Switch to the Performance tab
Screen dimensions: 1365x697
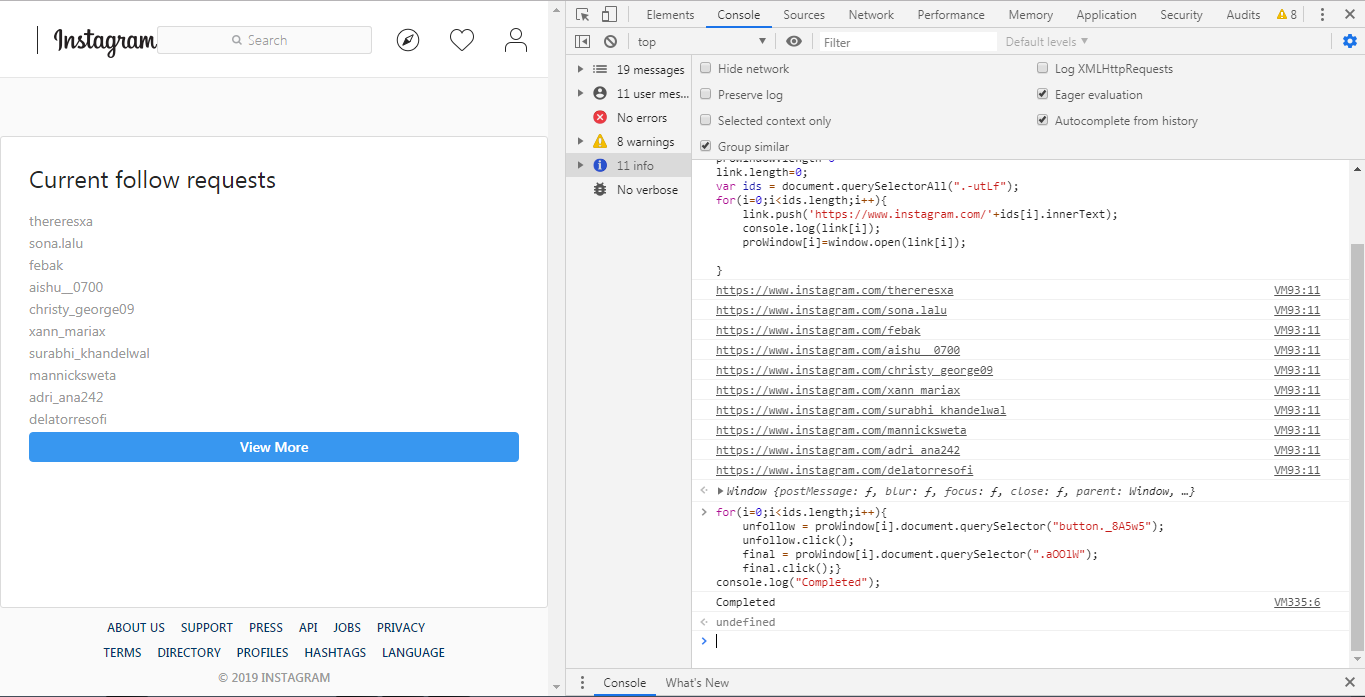pyautogui.click(x=951, y=15)
